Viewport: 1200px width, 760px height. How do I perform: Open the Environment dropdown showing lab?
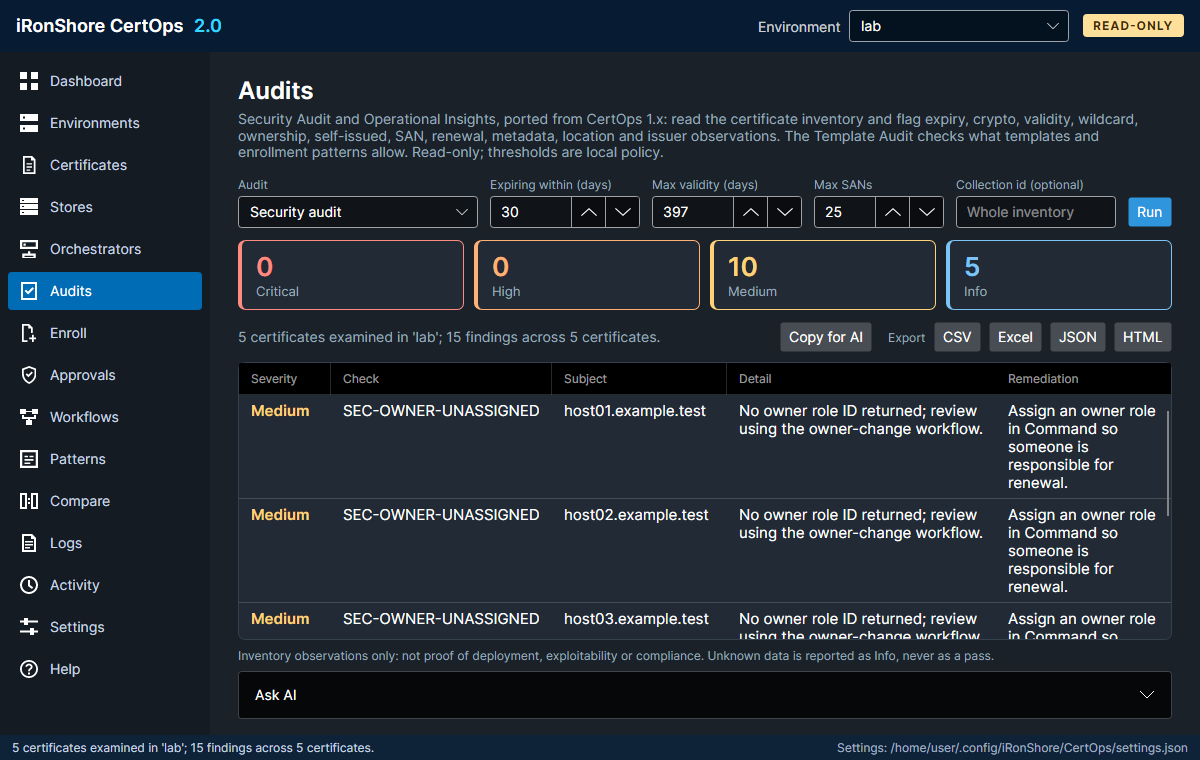coord(959,26)
